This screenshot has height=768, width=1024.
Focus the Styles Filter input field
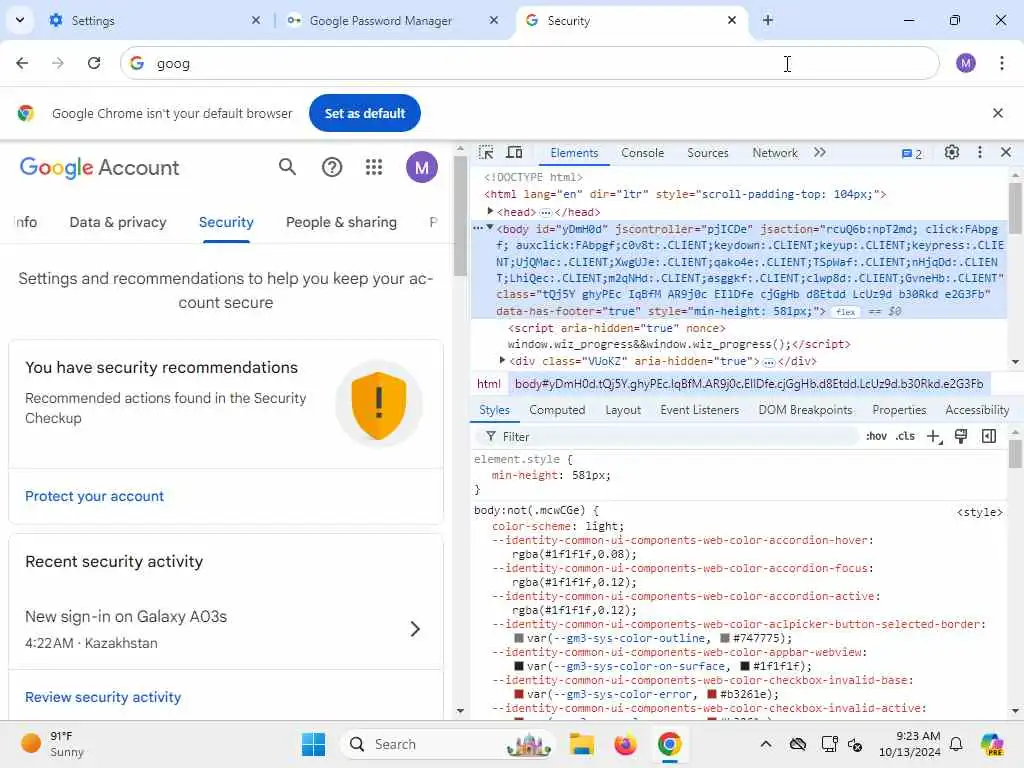[x=669, y=436]
